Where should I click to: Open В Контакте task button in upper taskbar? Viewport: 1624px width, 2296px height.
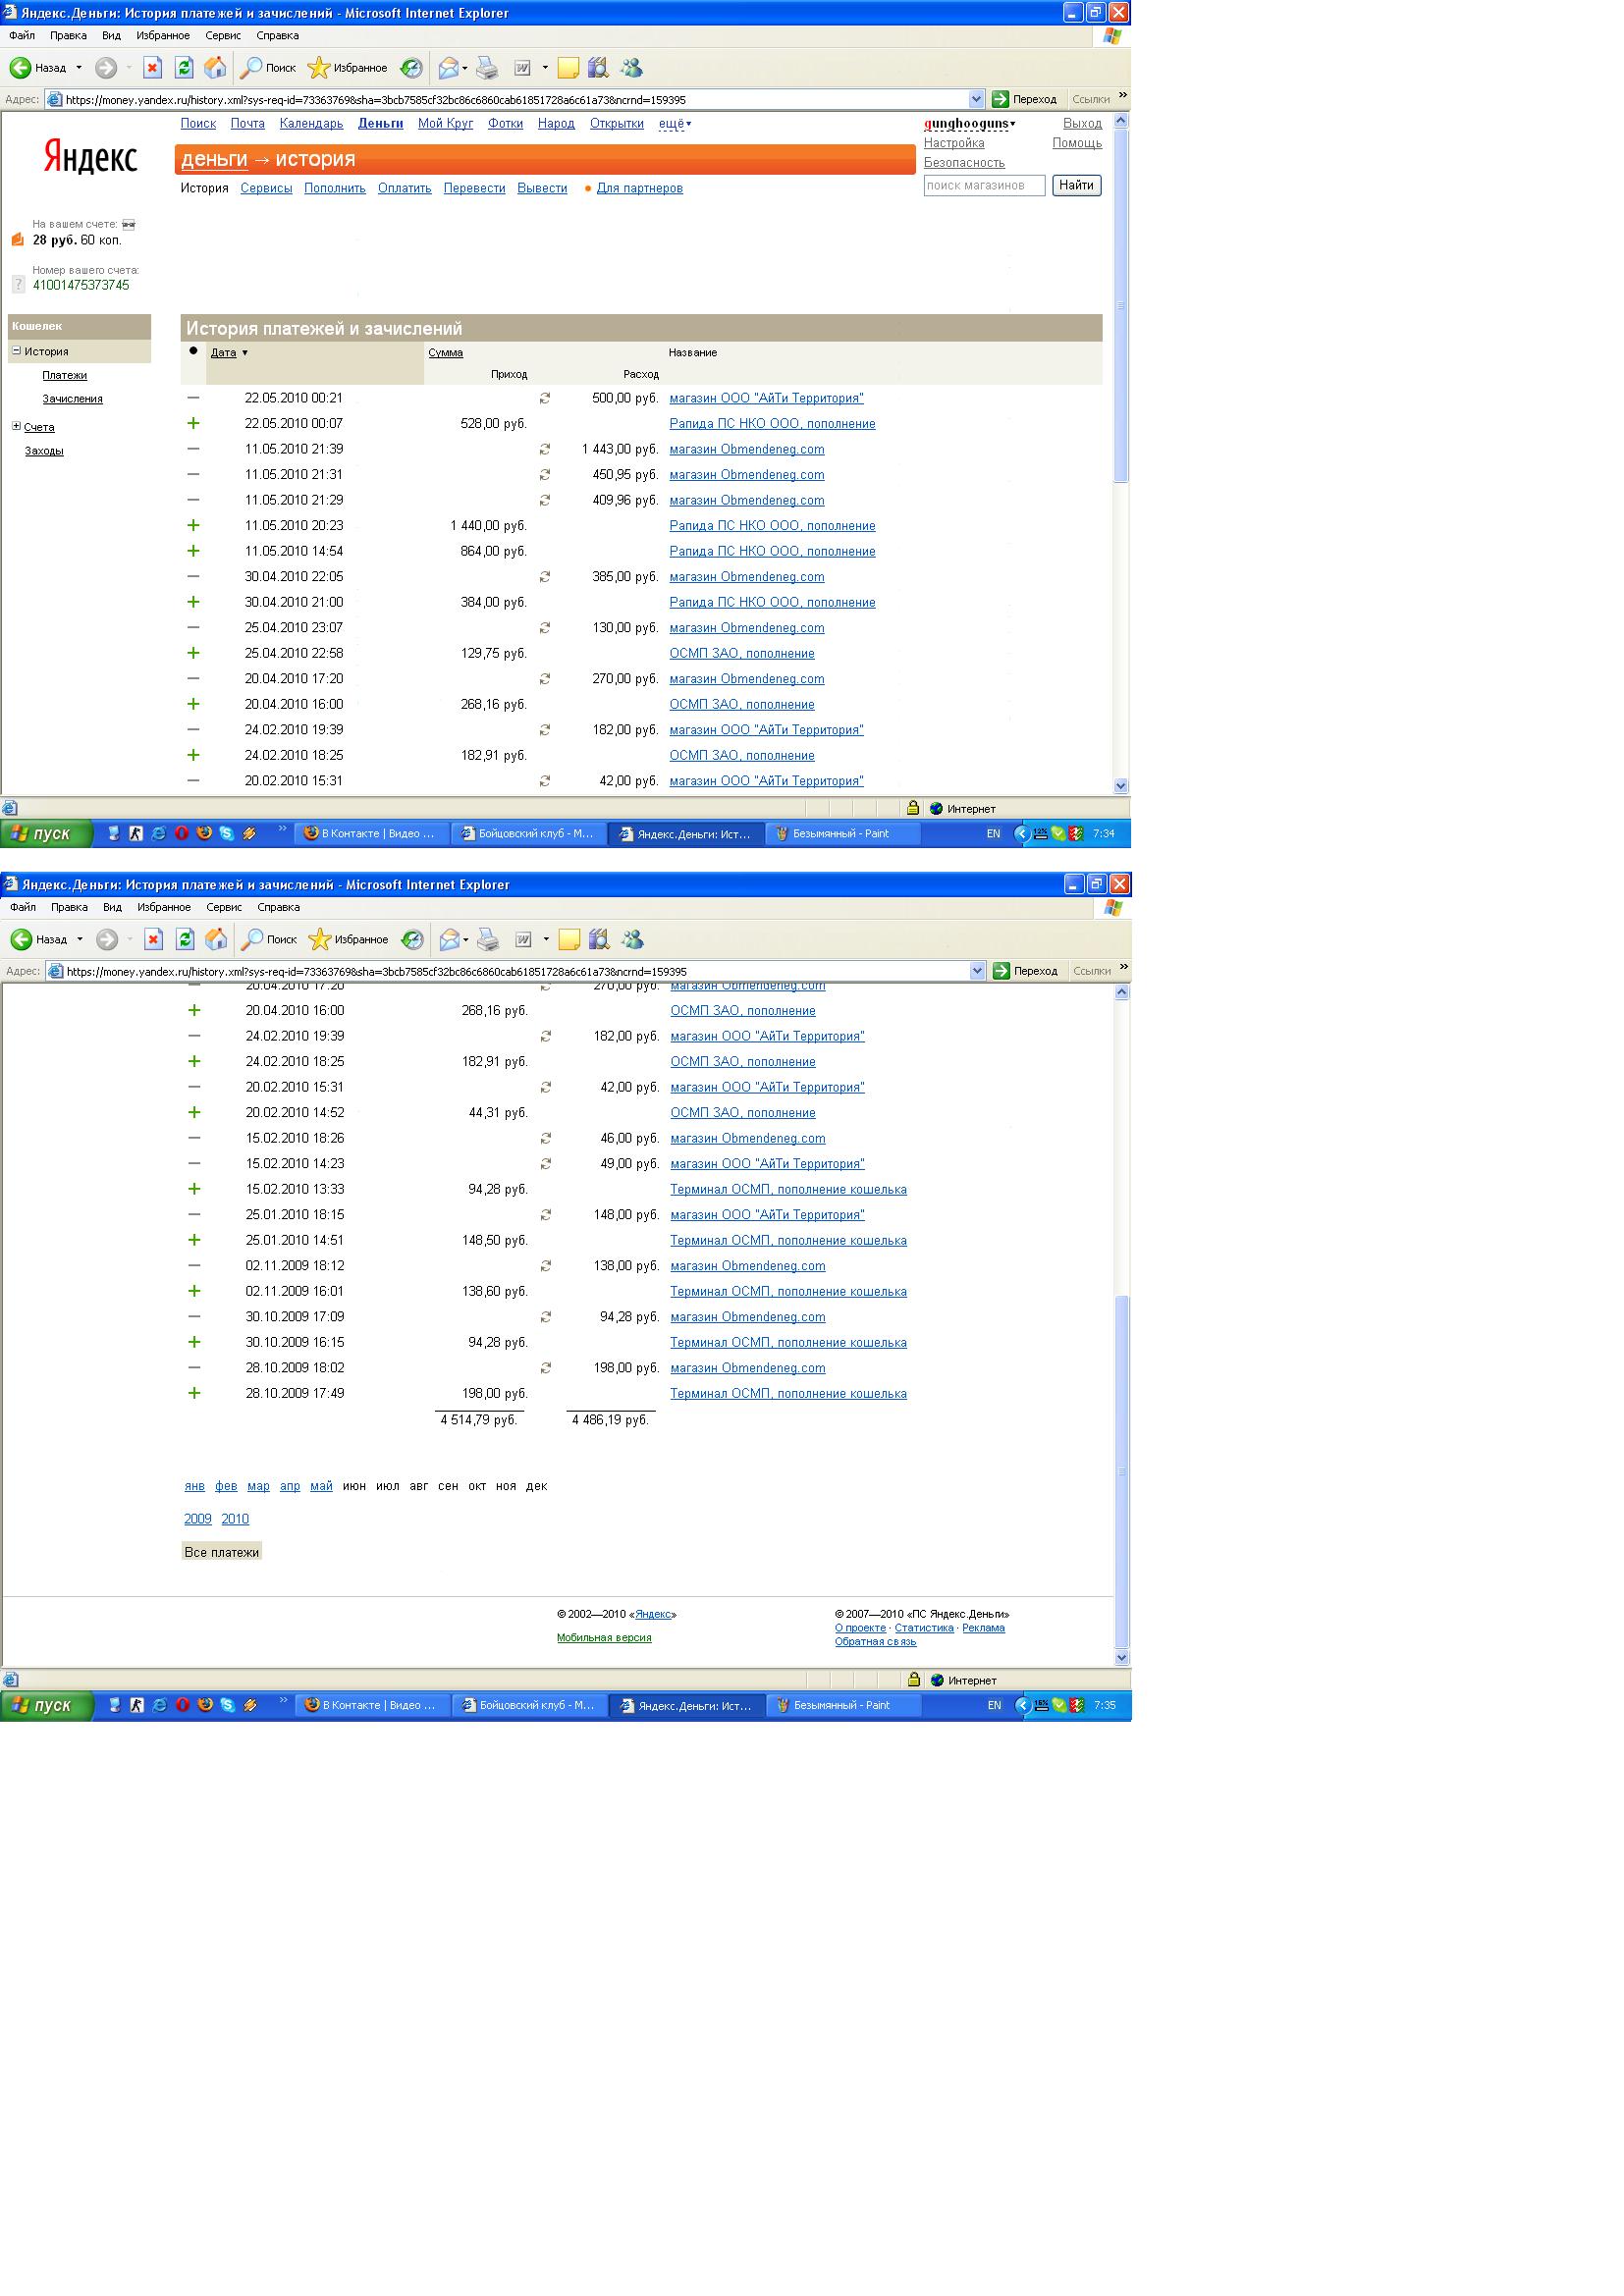[371, 833]
